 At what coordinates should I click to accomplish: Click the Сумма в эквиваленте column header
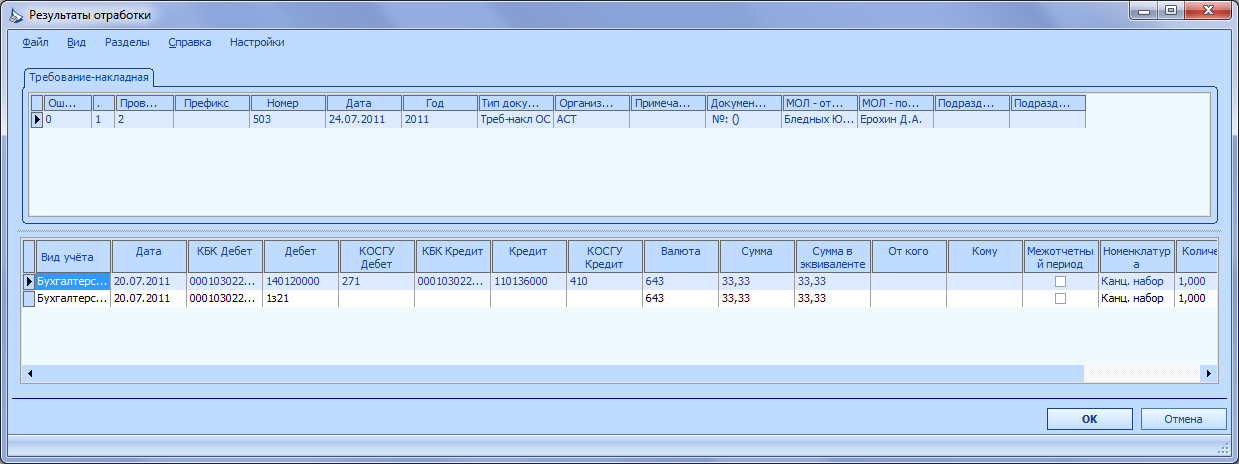(x=833, y=257)
